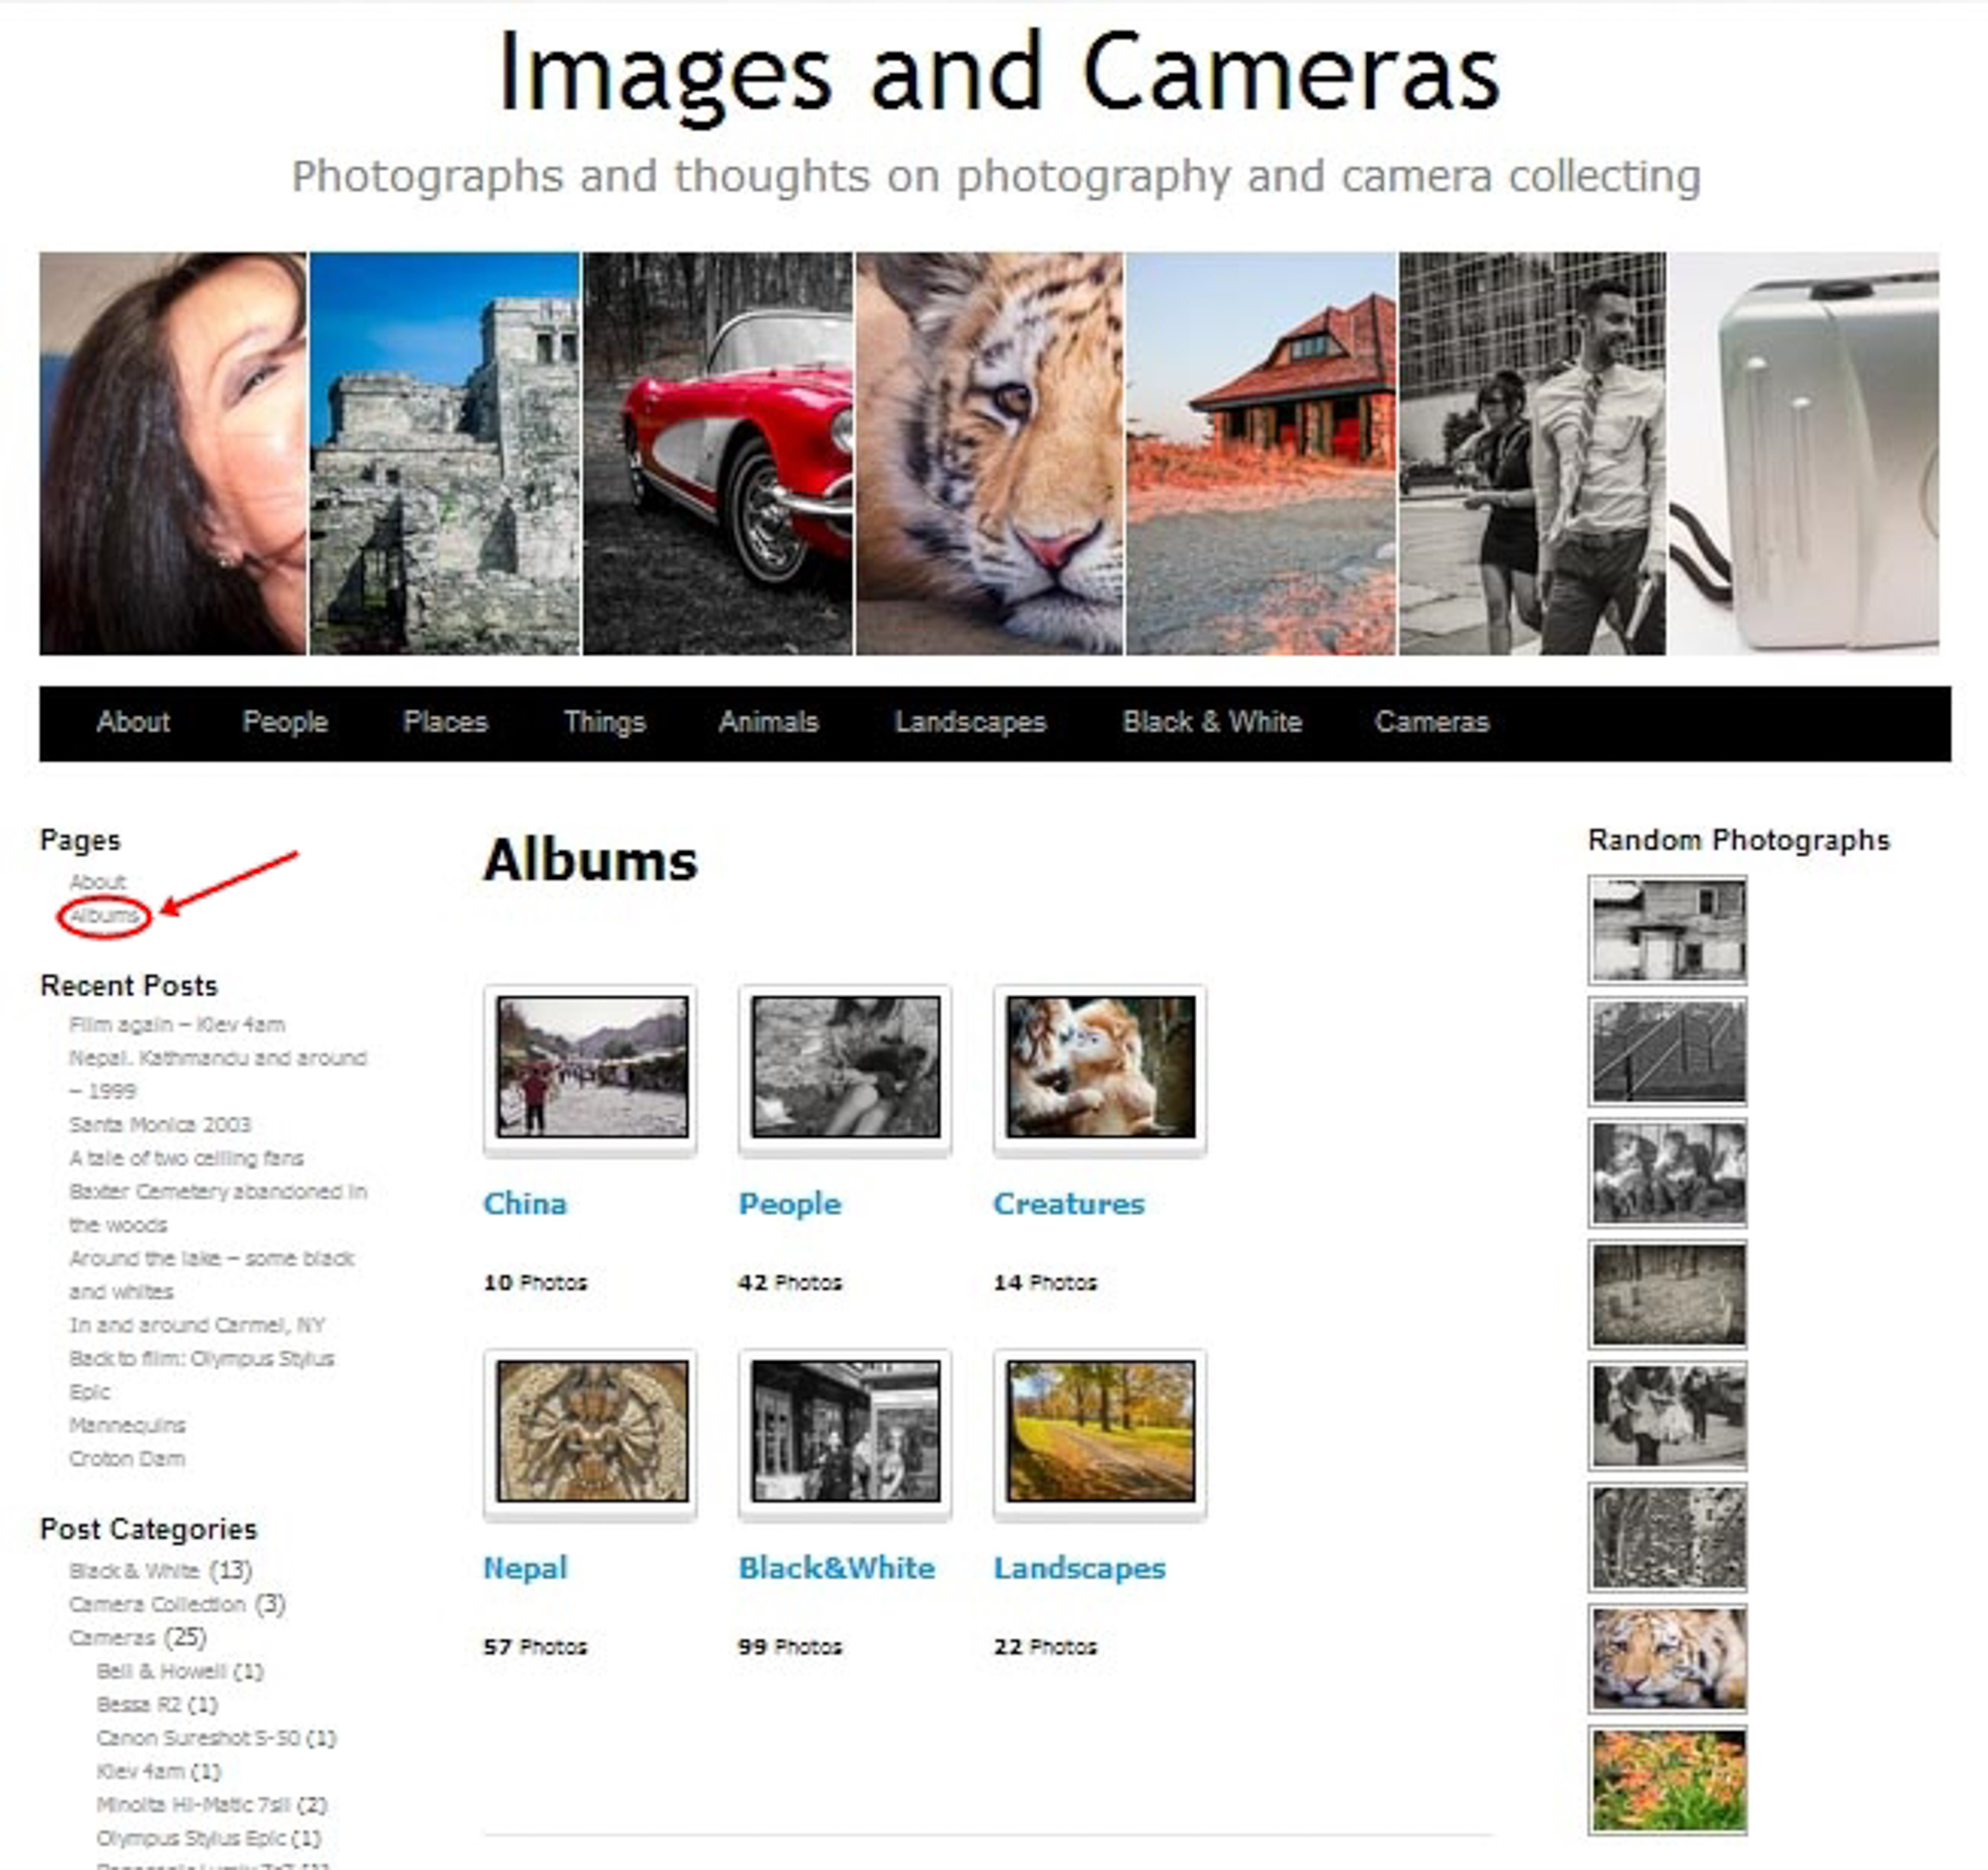This screenshot has width=1988, height=1870.
Task: Click Animals in the black menu bar
Action: [768, 722]
